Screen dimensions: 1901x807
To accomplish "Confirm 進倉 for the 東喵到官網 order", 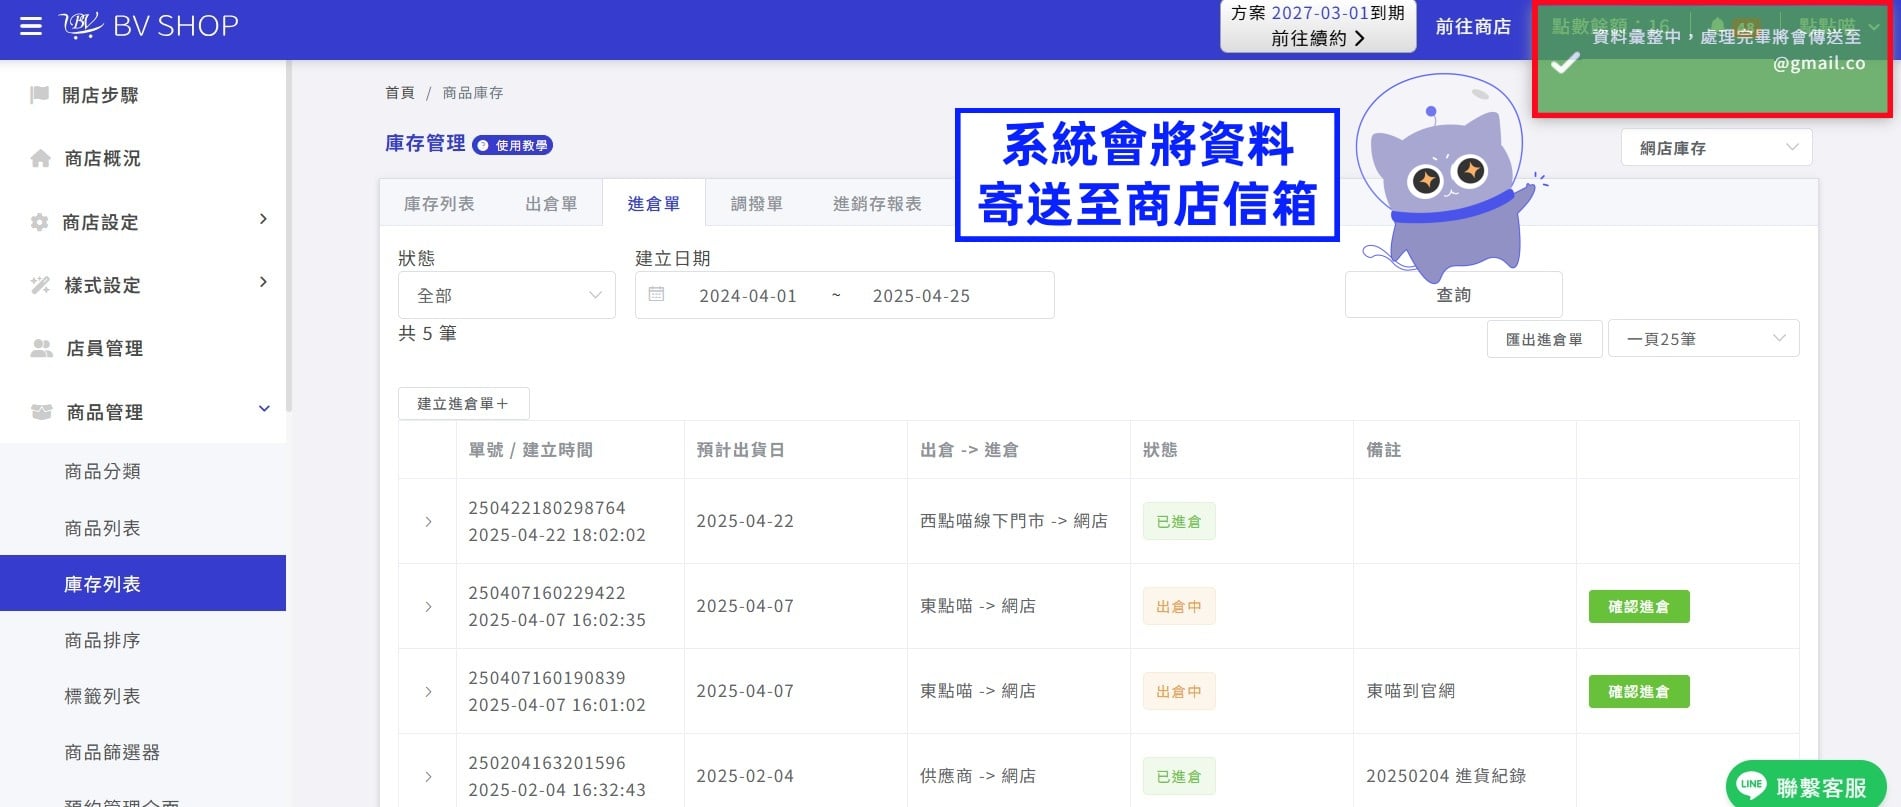I will (x=1639, y=692).
